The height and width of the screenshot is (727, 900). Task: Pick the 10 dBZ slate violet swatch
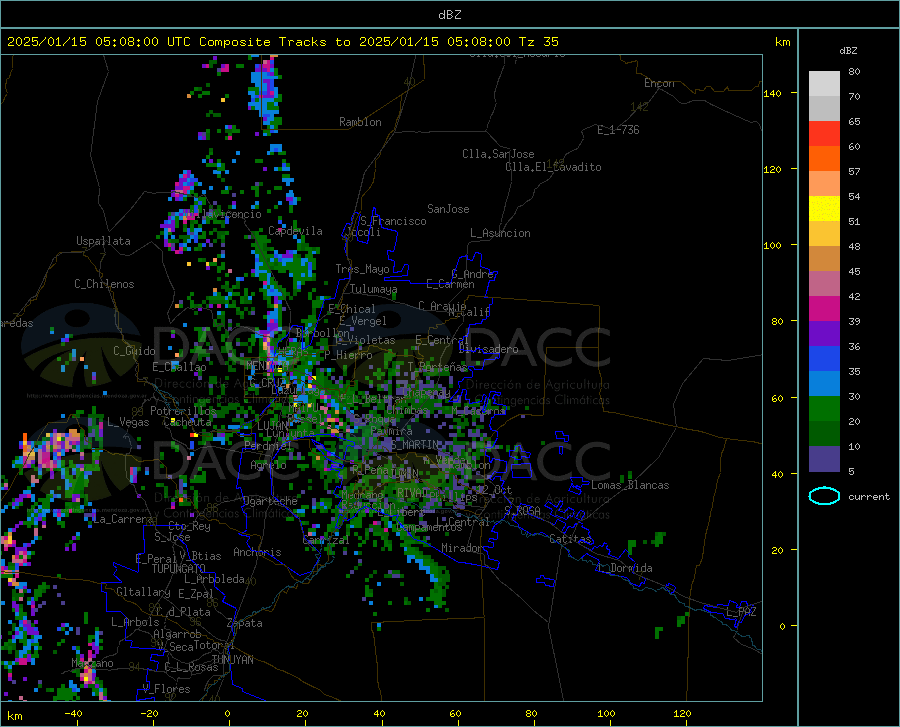click(x=824, y=459)
